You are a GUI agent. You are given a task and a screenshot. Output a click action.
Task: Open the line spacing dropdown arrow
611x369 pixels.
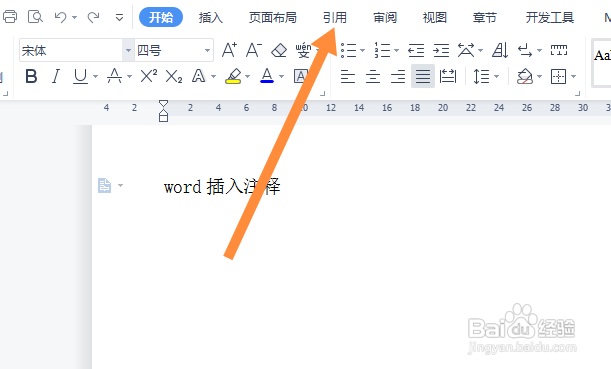[496, 77]
